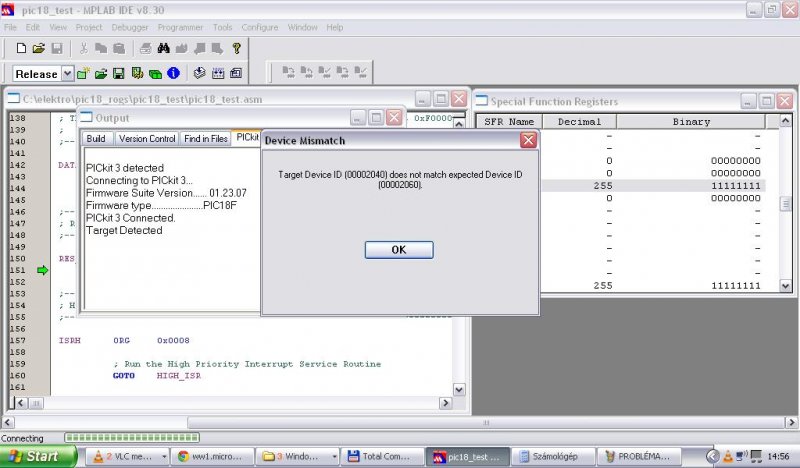
Task: Open file with yellow folder icon
Action: point(39,48)
